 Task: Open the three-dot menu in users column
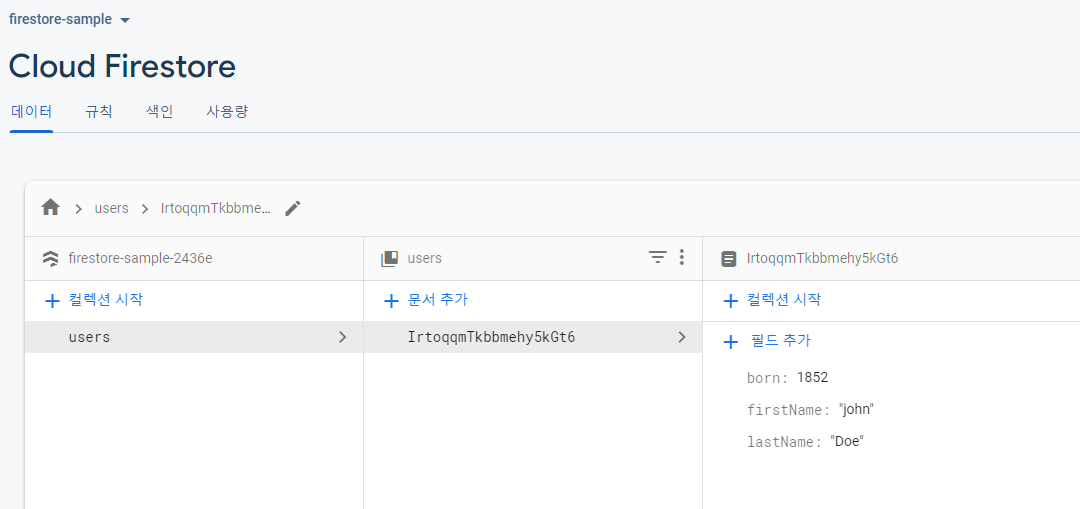click(x=681, y=258)
